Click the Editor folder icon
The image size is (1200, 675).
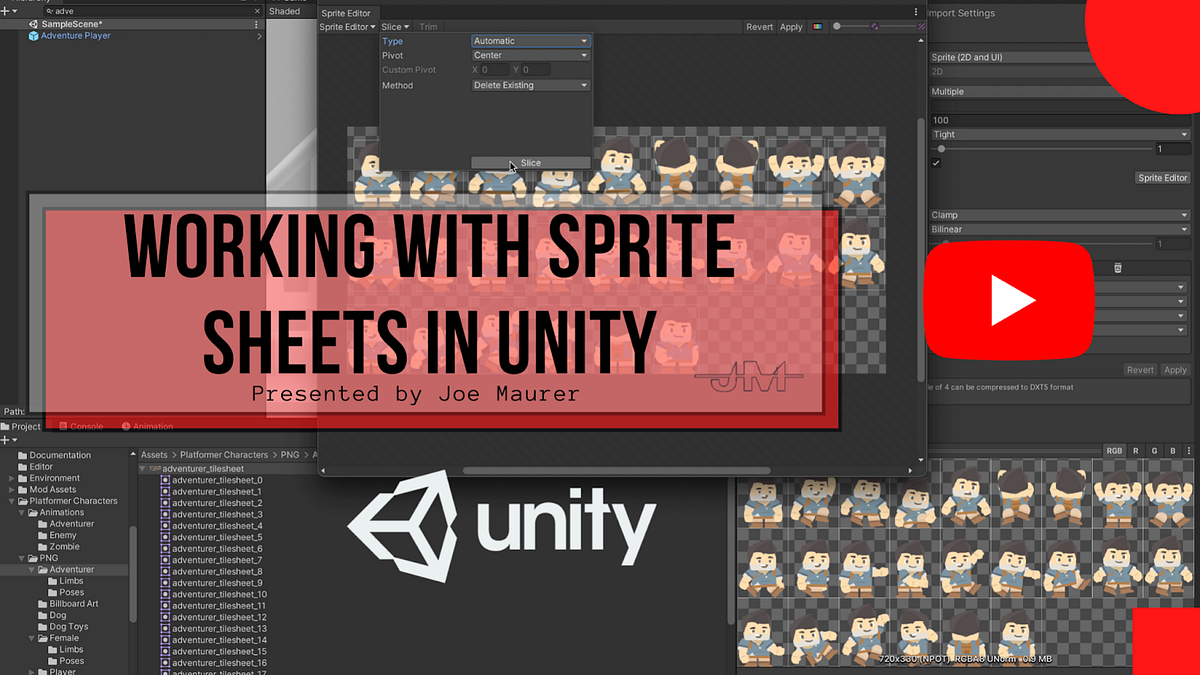coord(22,467)
